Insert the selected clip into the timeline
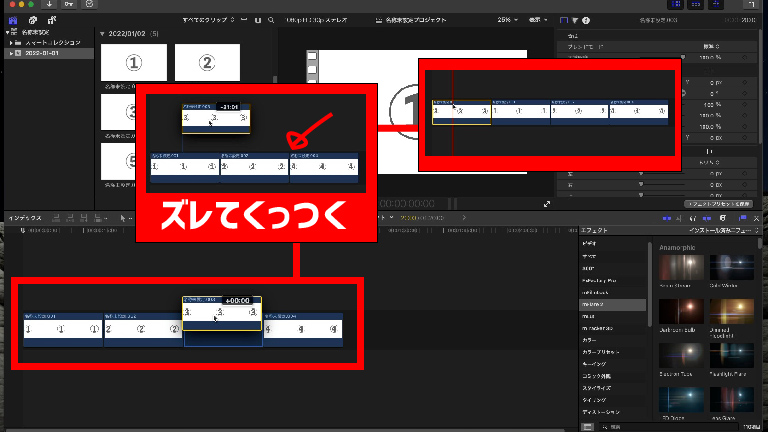Screen dimensions: 768x432 tap(70, 218)
